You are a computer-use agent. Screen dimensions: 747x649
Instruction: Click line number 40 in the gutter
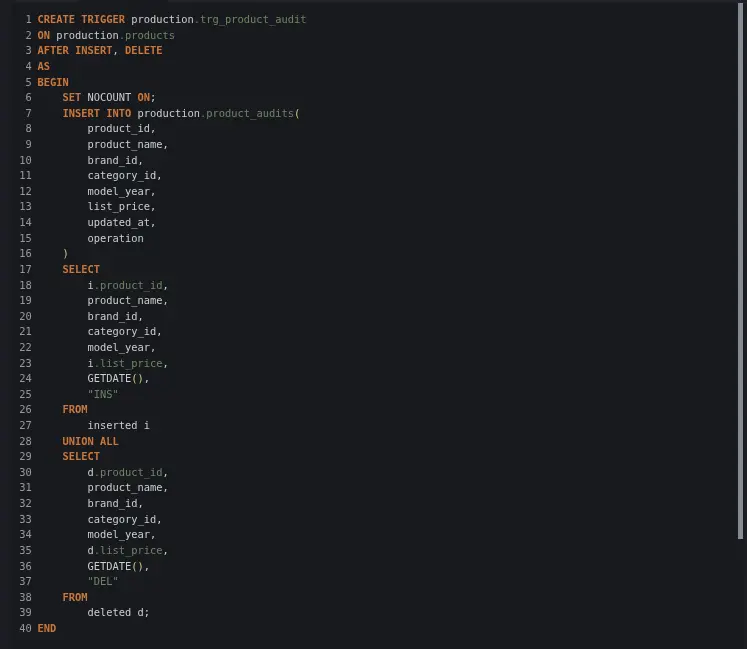pyautogui.click(x=25, y=628)
